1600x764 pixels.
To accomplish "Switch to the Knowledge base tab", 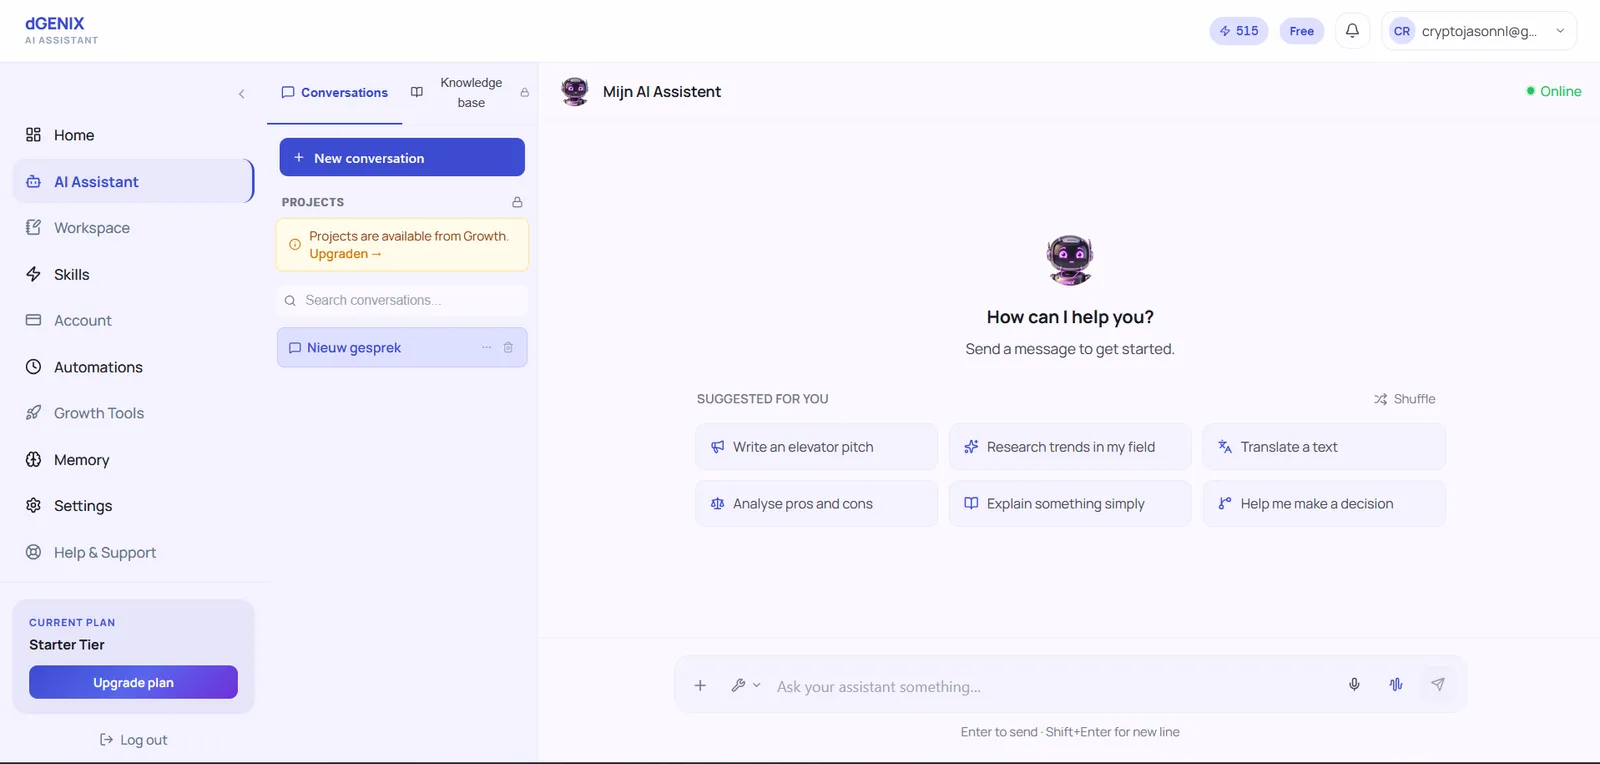I will [x=470, y=93].
